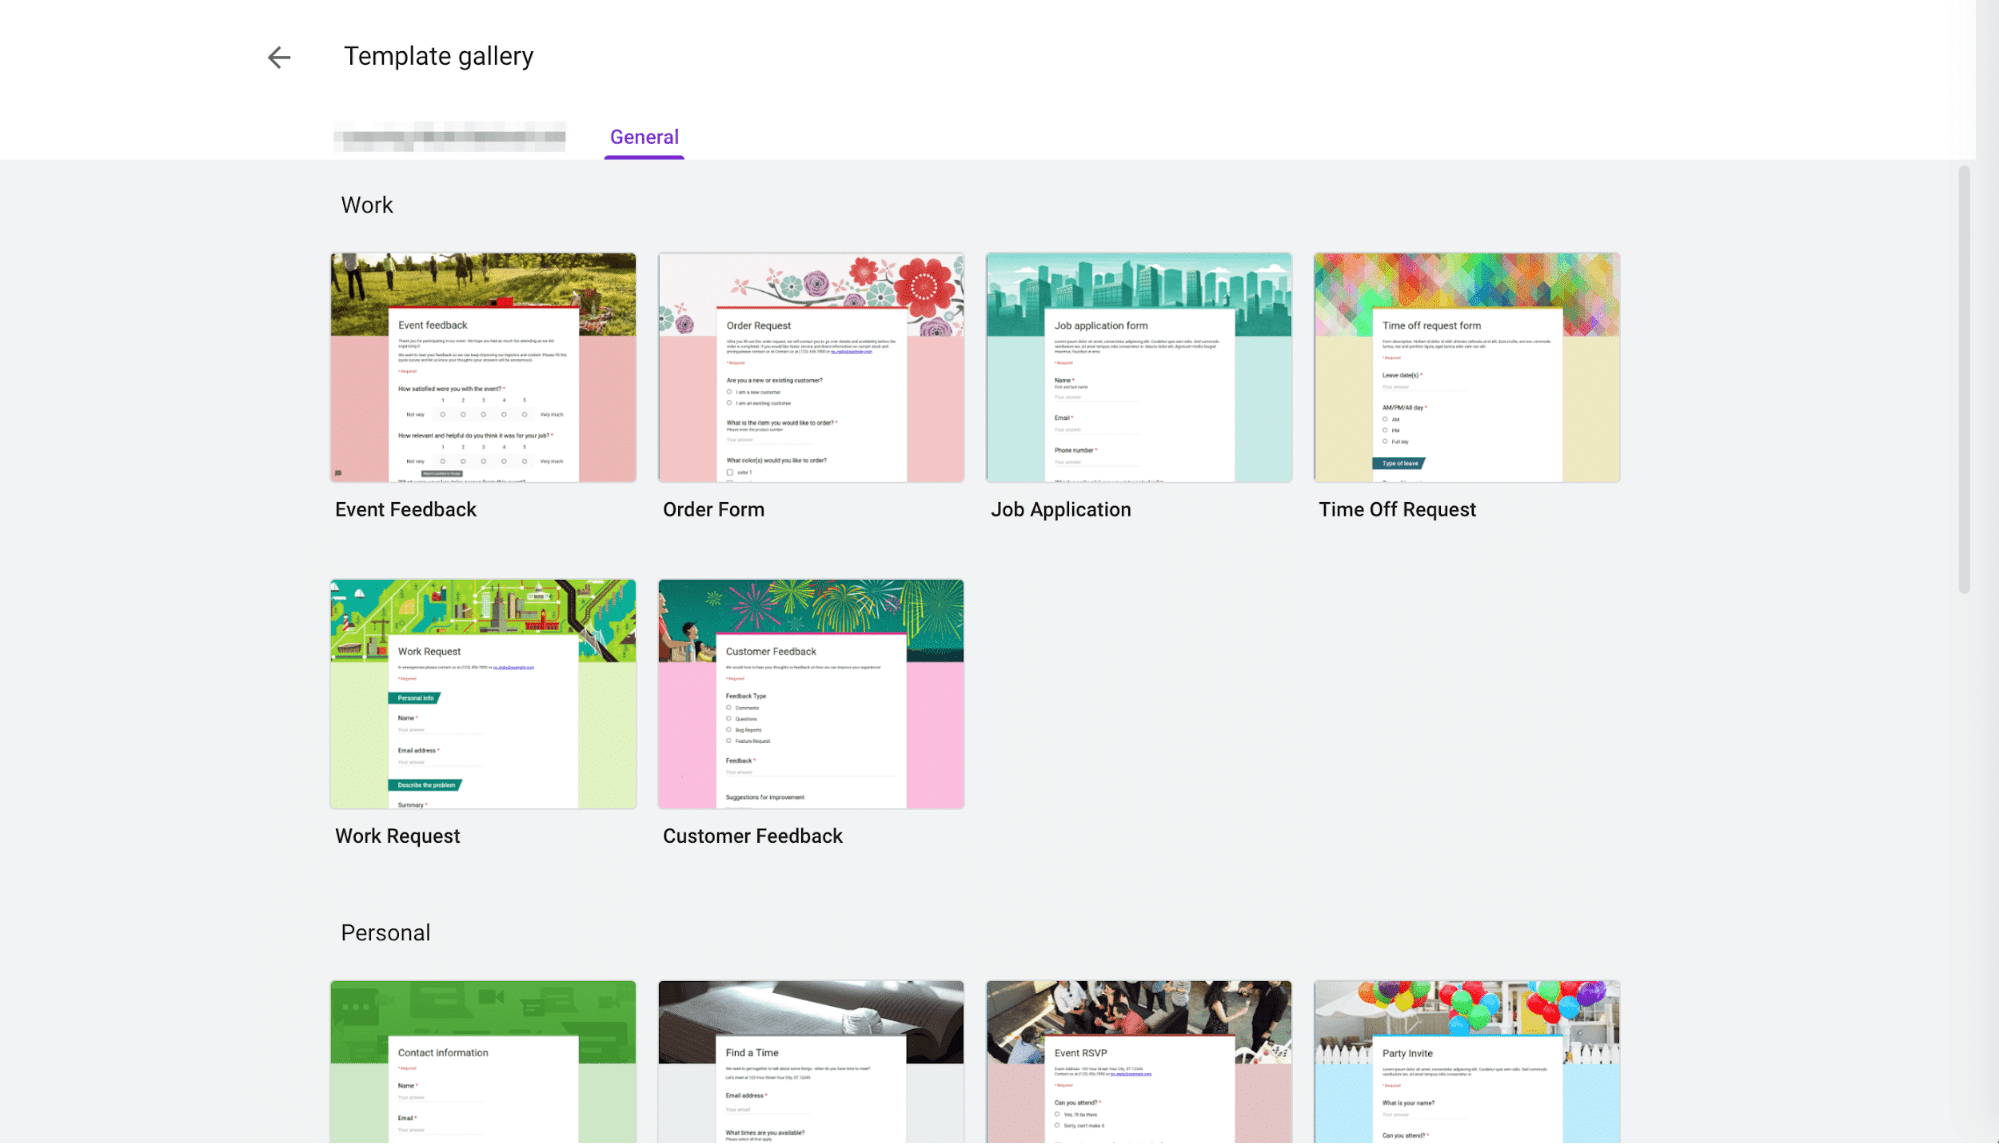Click the Job Application template icon
The image size is (1999, 1144).
point(1138,367)
